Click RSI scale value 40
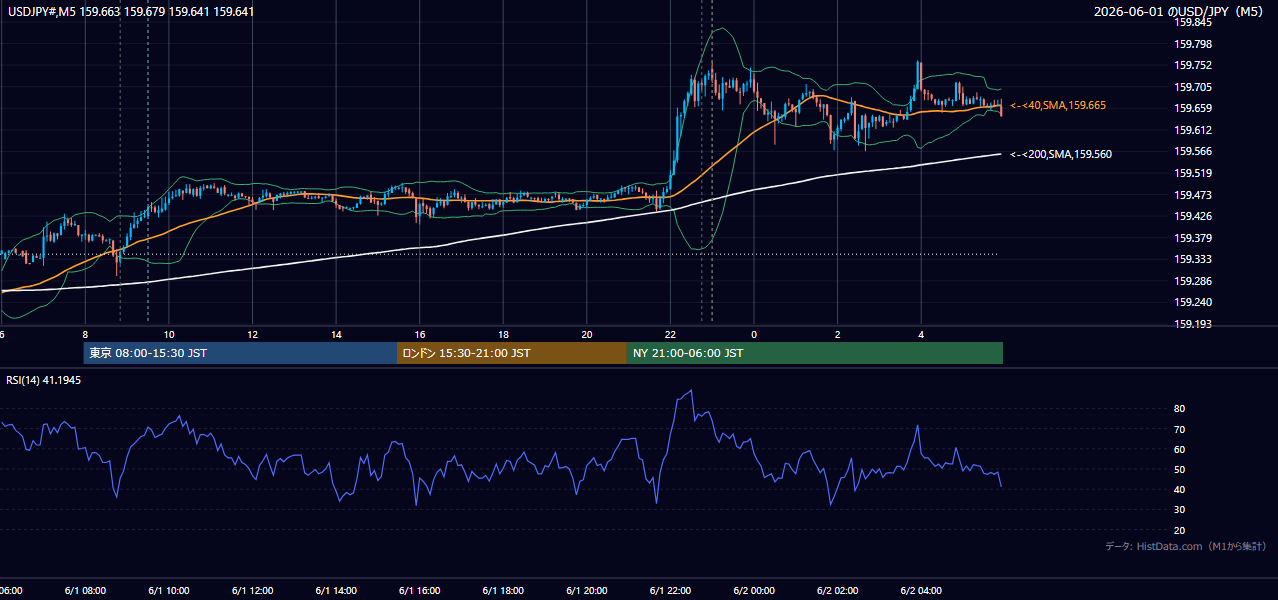 [1180, 489]
